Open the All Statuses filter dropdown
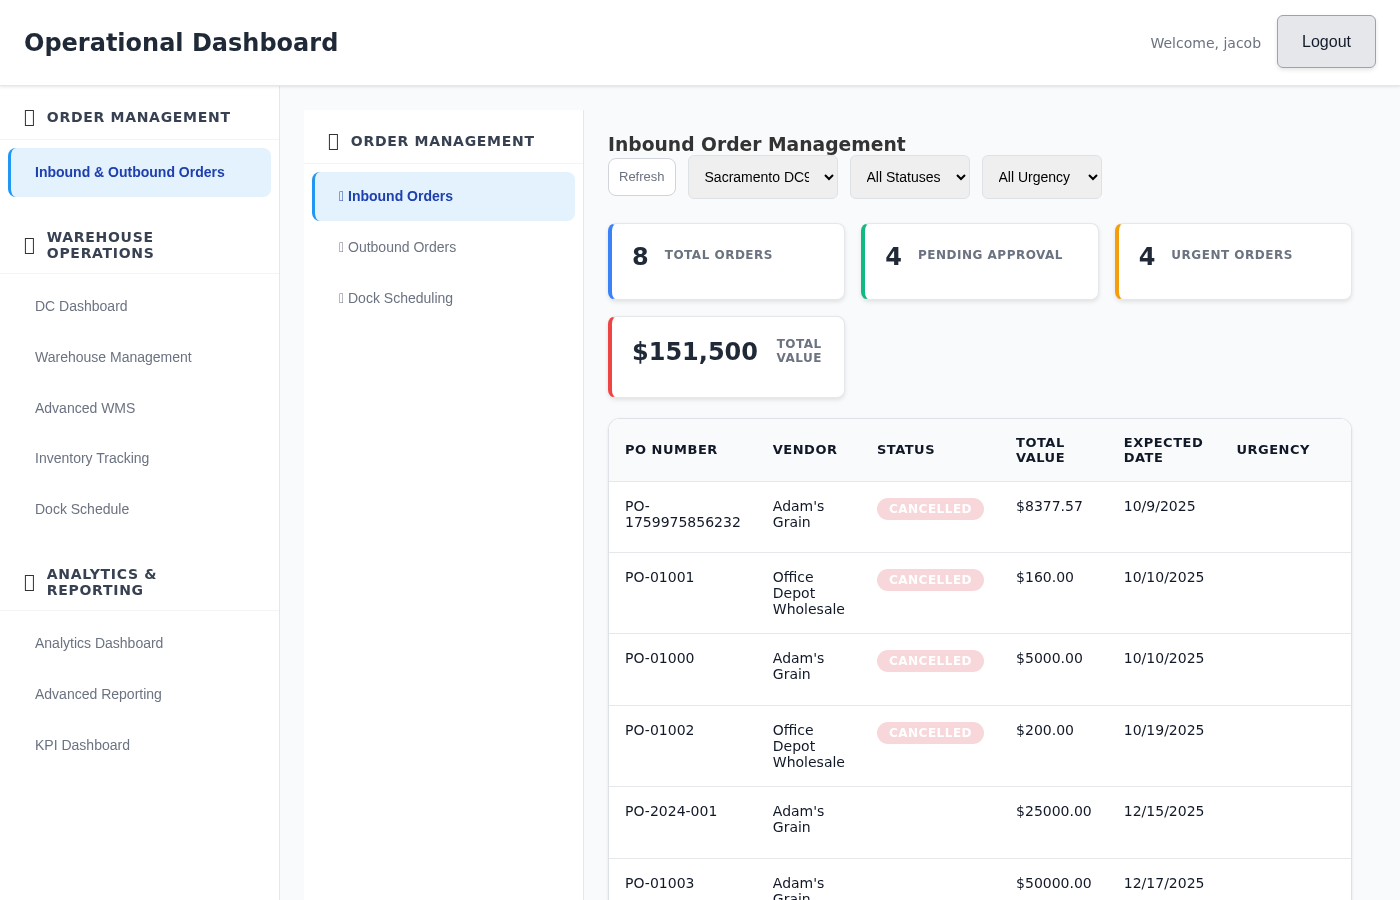The height and width of the screenshot is (900, 1400). [x=910, y=176]
